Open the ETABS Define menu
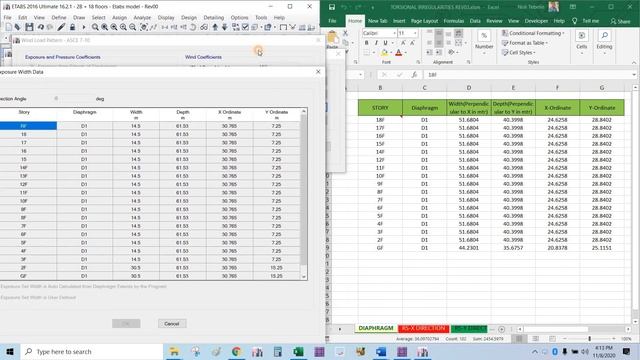Viewport: 640px width, 360px height. [59, 18]
